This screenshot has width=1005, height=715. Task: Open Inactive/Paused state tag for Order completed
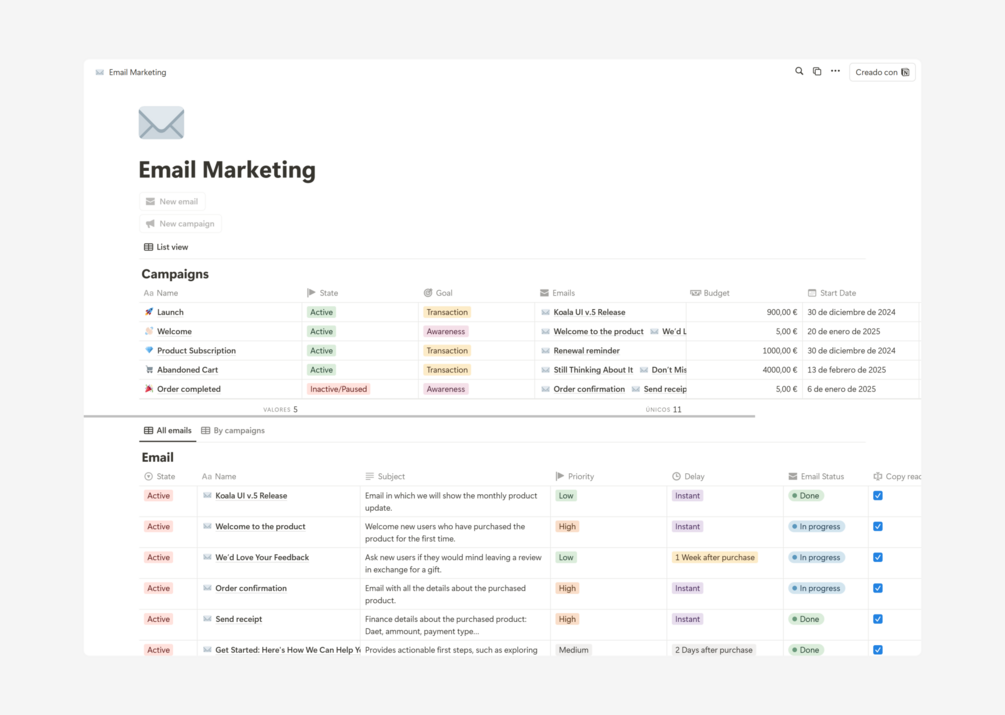click(338, 389)
